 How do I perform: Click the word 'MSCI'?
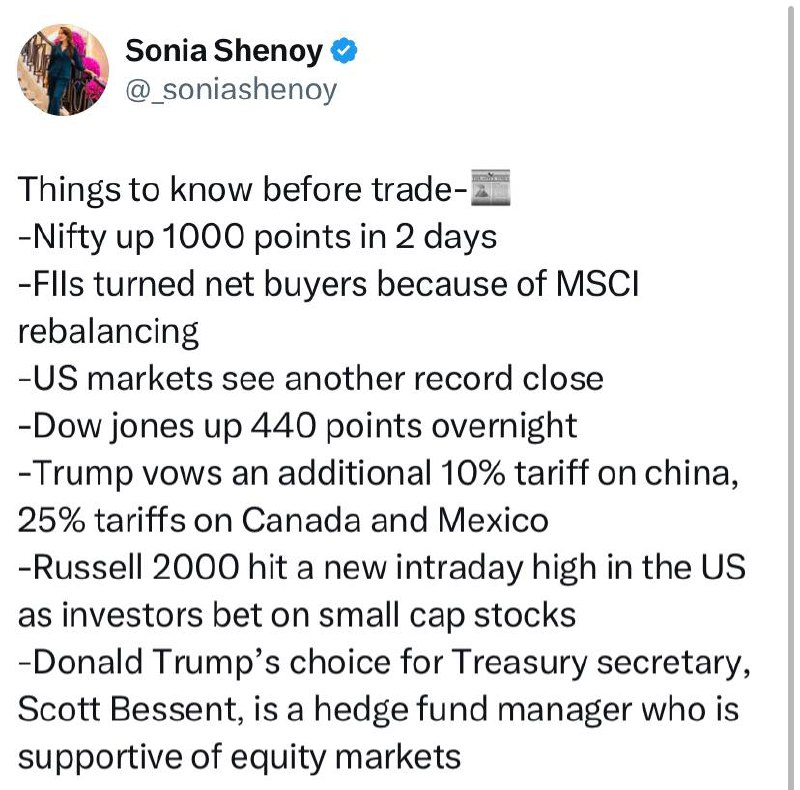point(597,284)
